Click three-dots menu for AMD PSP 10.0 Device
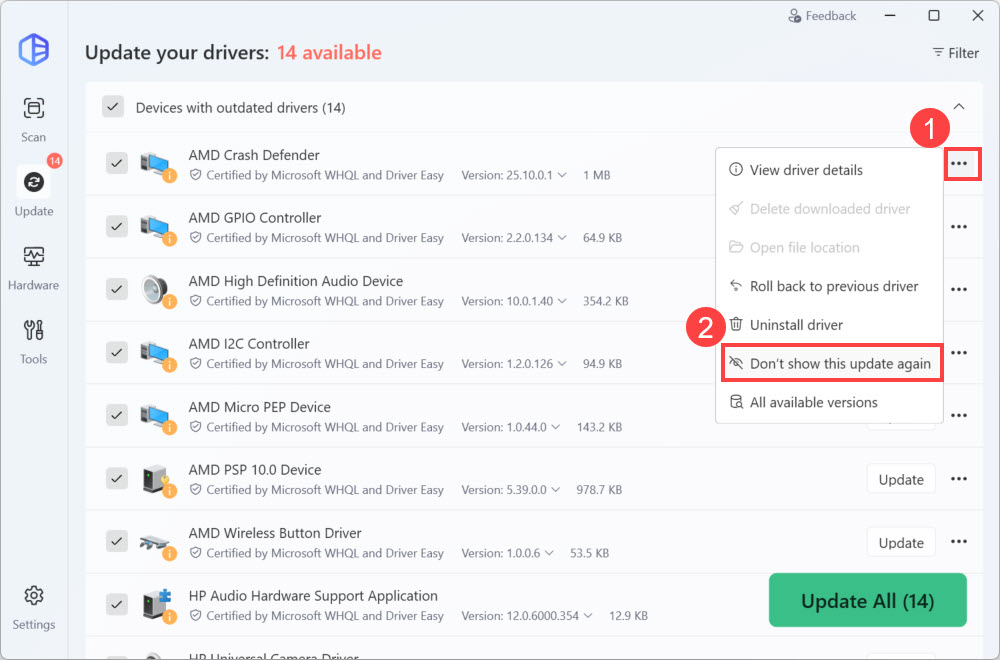Image resolution: width=1000 pixels, height=660 pixels. pyautogui.click(x=959, y=479)
